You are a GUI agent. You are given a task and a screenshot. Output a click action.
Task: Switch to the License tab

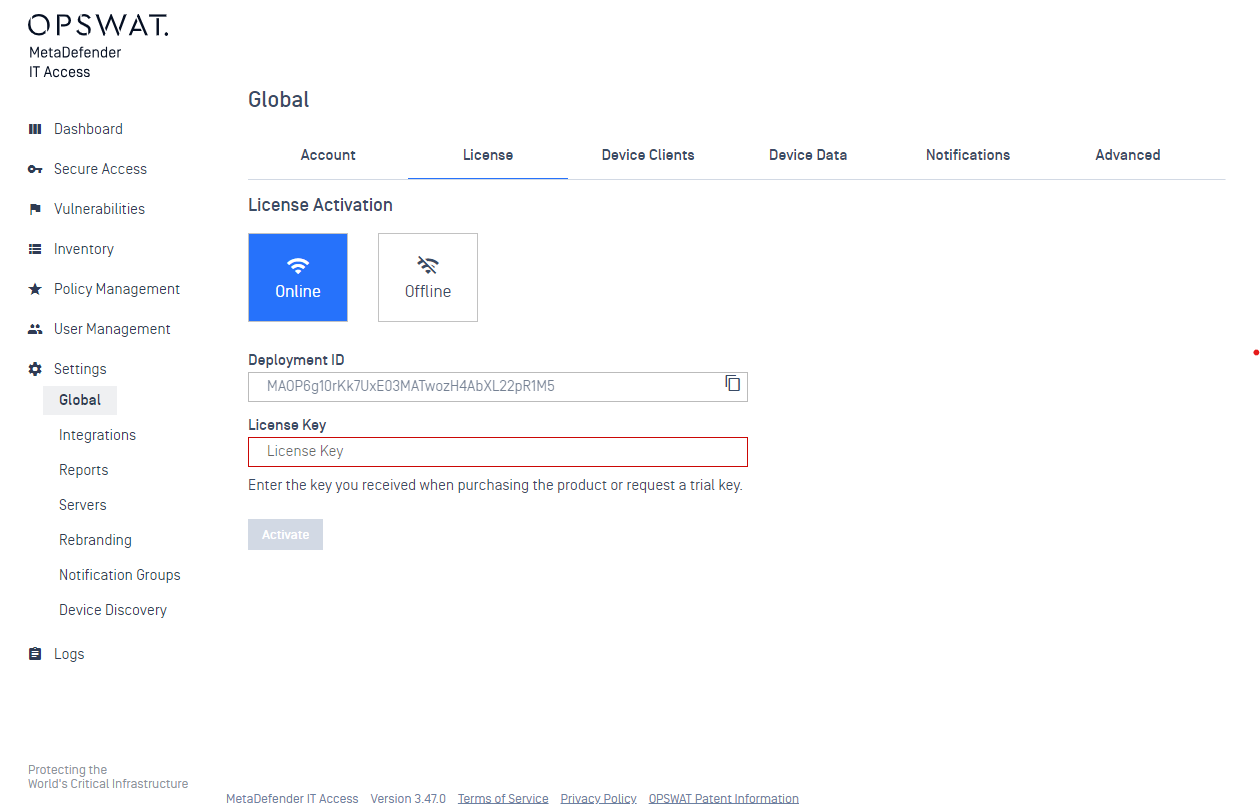tap(488, 155)
